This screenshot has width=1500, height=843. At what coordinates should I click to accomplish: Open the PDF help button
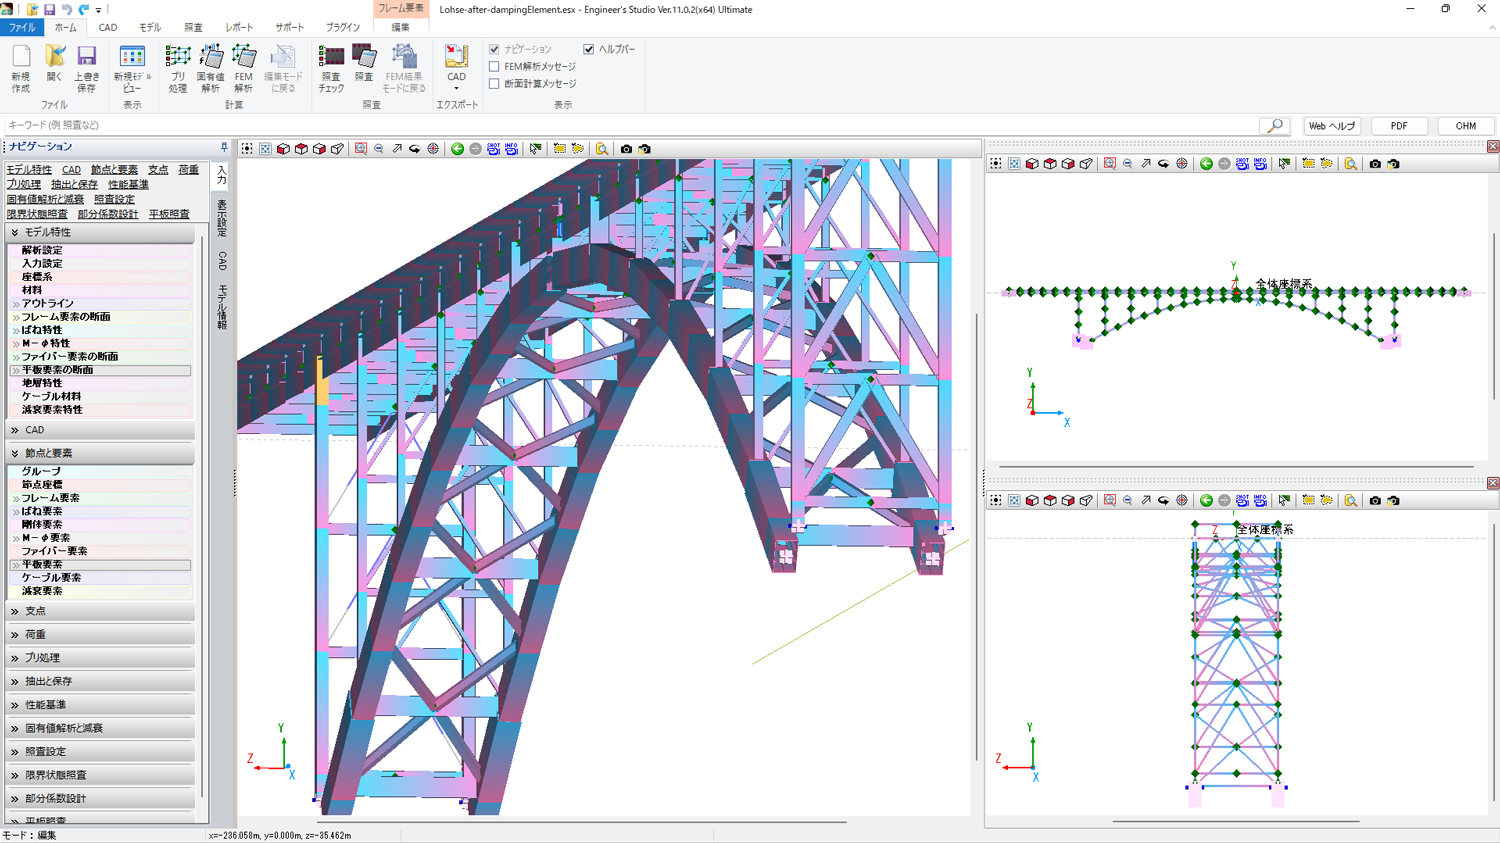pos(1398,126)
